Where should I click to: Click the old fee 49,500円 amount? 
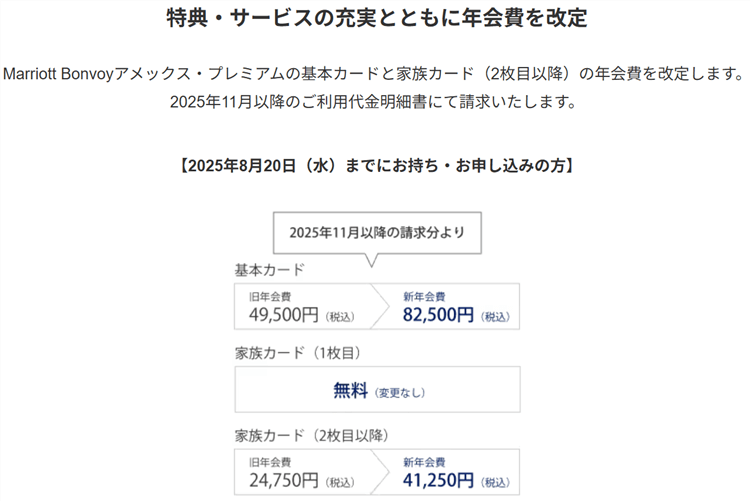pyautogui.click(x=283, y=315)
